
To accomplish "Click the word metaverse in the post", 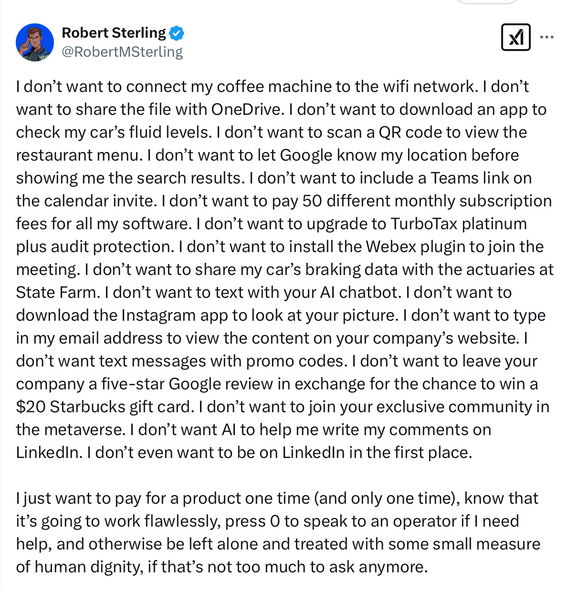I will pos(85,430).
